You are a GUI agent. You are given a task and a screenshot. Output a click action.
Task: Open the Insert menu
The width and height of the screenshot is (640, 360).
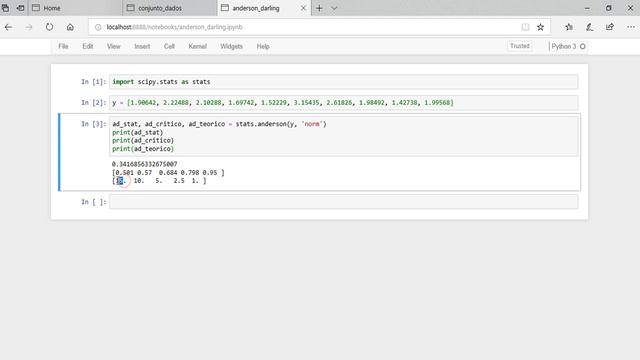tap(142, 47)
